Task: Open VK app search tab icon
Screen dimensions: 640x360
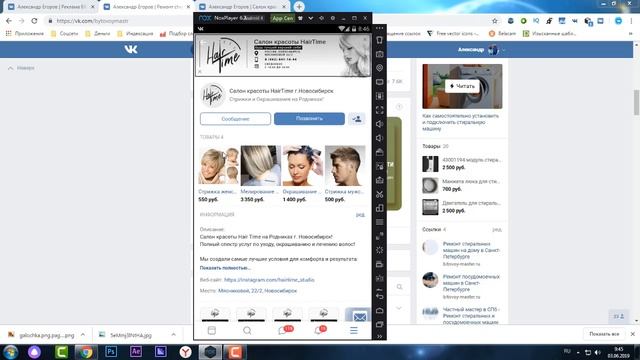Action: pos(247,331)
